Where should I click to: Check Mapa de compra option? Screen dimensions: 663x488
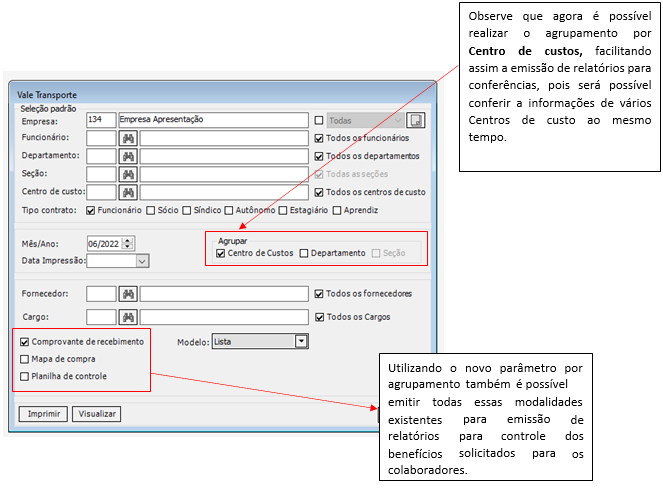[x=25, y=359]
